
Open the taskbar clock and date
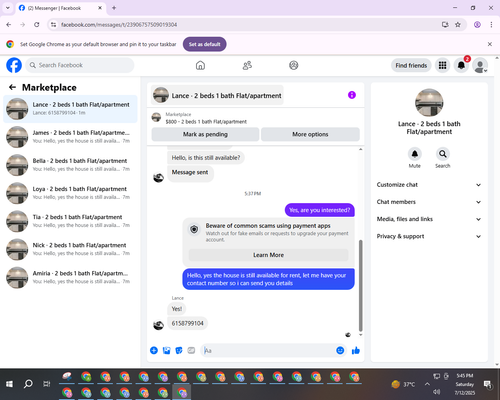pos(465,384)
